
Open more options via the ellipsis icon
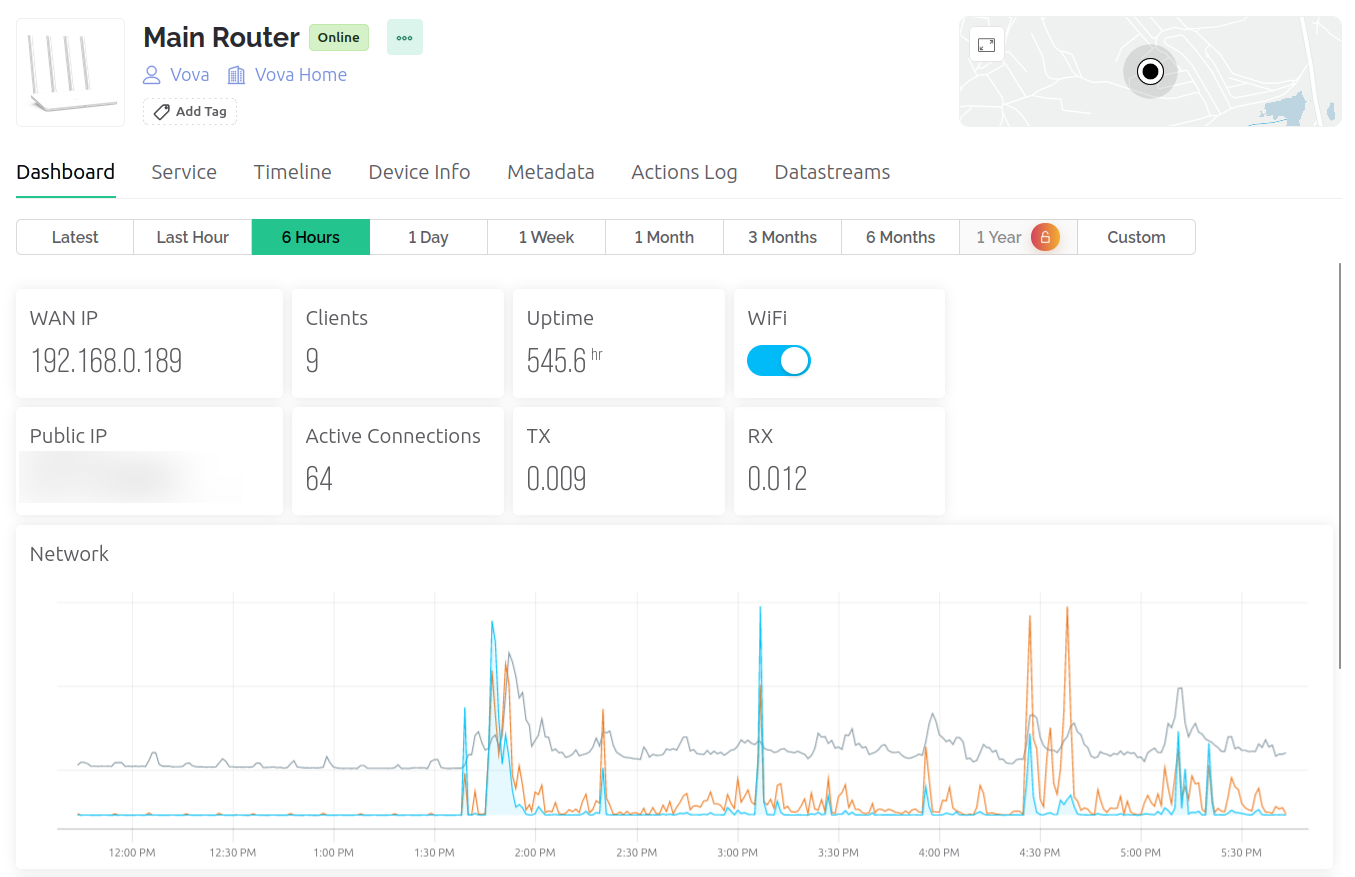click(x=404, y=37)
